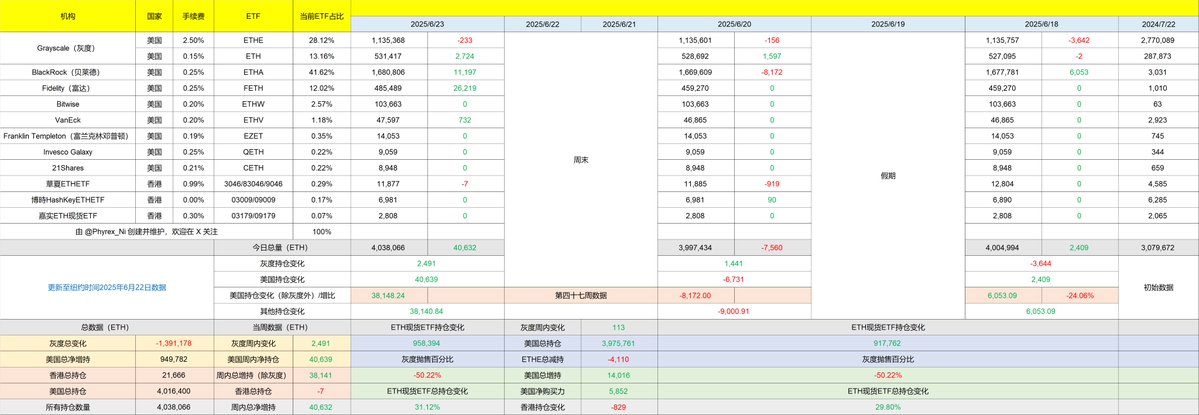
Task: Select the 949,782 net increase value
Action: click(174, 360)
